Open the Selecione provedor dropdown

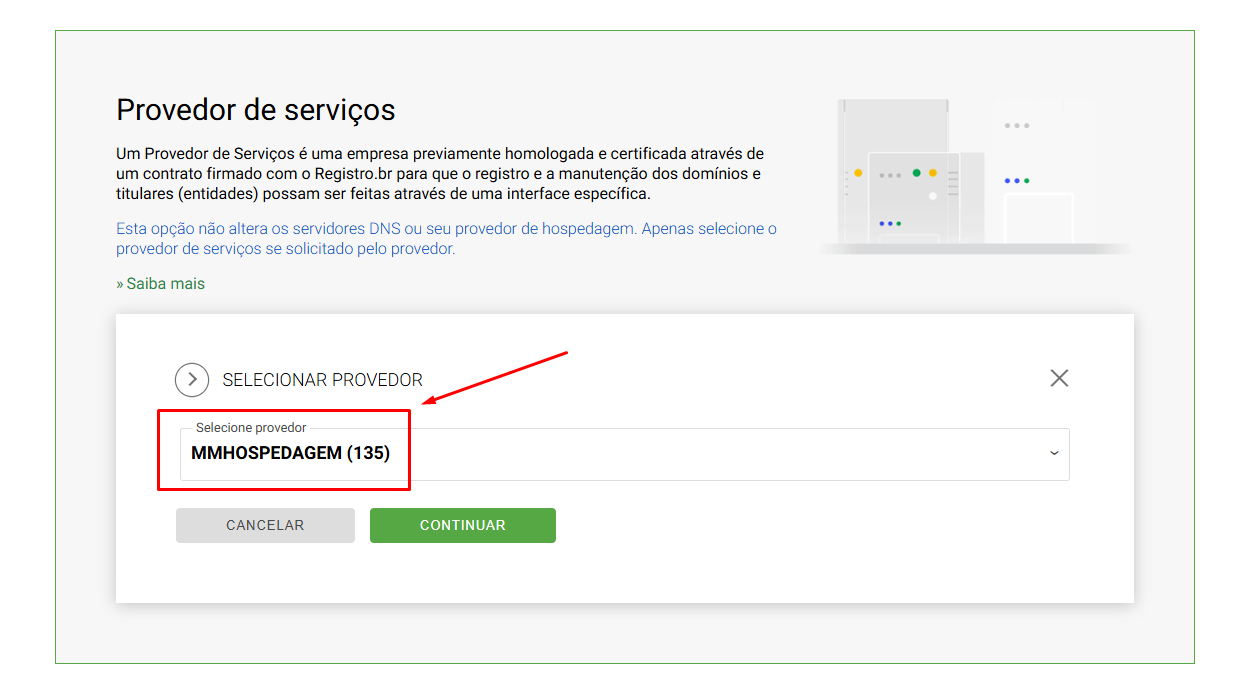tap(624, 454)
